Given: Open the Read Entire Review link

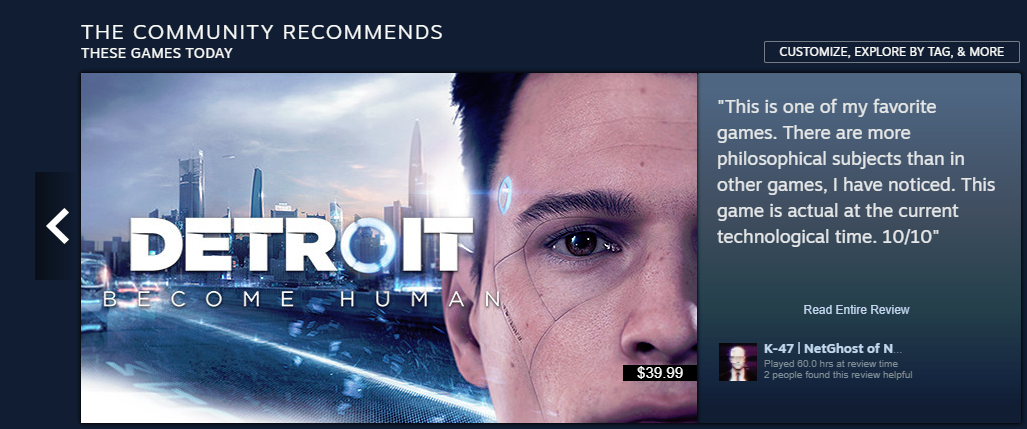Looking at the screenshot, I should pyautogui.click(x=856, y=309).
